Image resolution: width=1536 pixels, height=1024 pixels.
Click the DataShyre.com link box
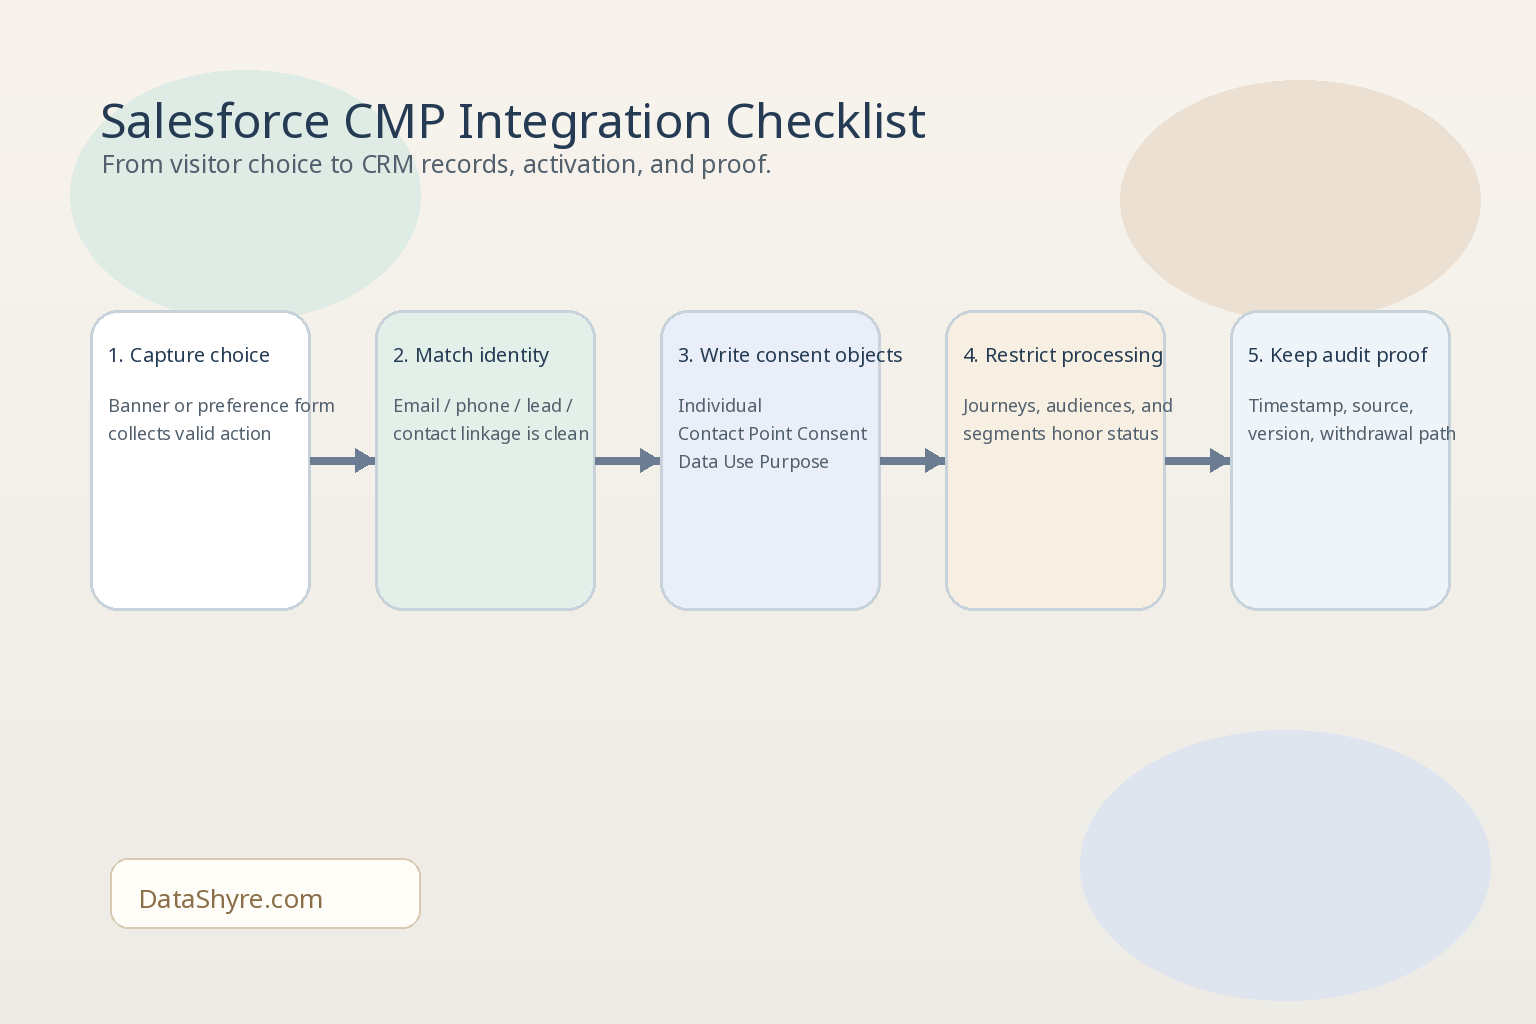(x=265, y=893)
